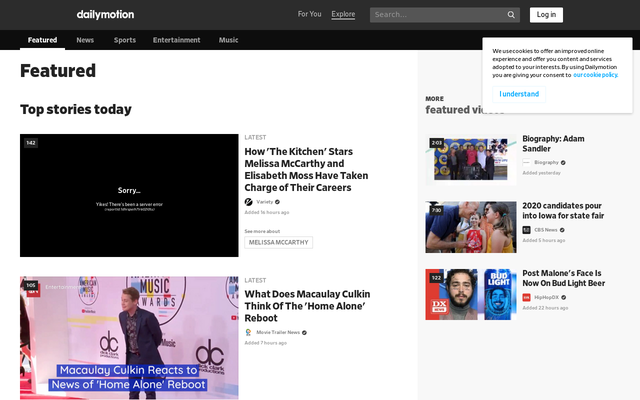Click the Movie Trailer News channel avatar

[x=249, y=332]
